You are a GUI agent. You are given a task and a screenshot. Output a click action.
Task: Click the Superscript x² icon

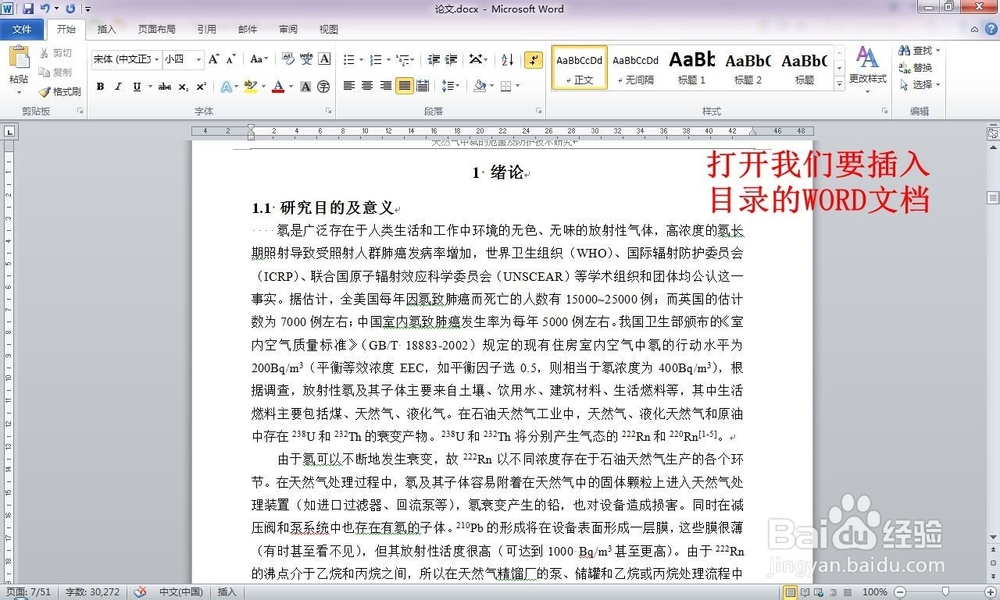(201, 86)
